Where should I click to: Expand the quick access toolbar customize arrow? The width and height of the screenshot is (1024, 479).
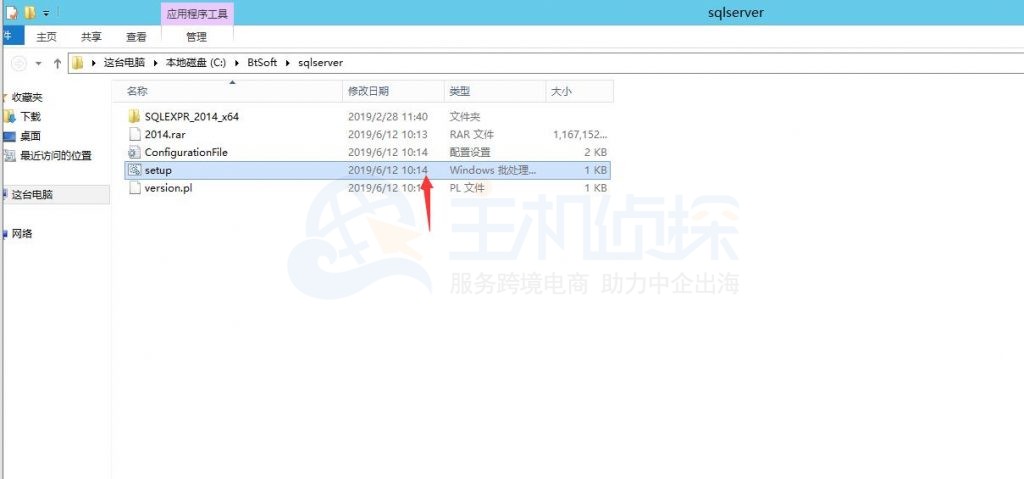tap(47, 13)
